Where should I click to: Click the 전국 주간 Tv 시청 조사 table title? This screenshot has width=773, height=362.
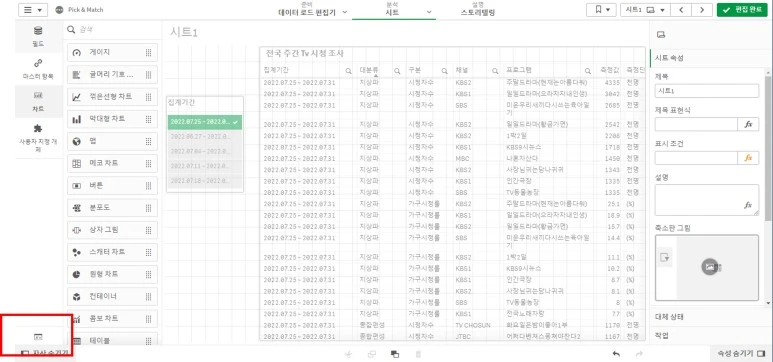(304, 53)
